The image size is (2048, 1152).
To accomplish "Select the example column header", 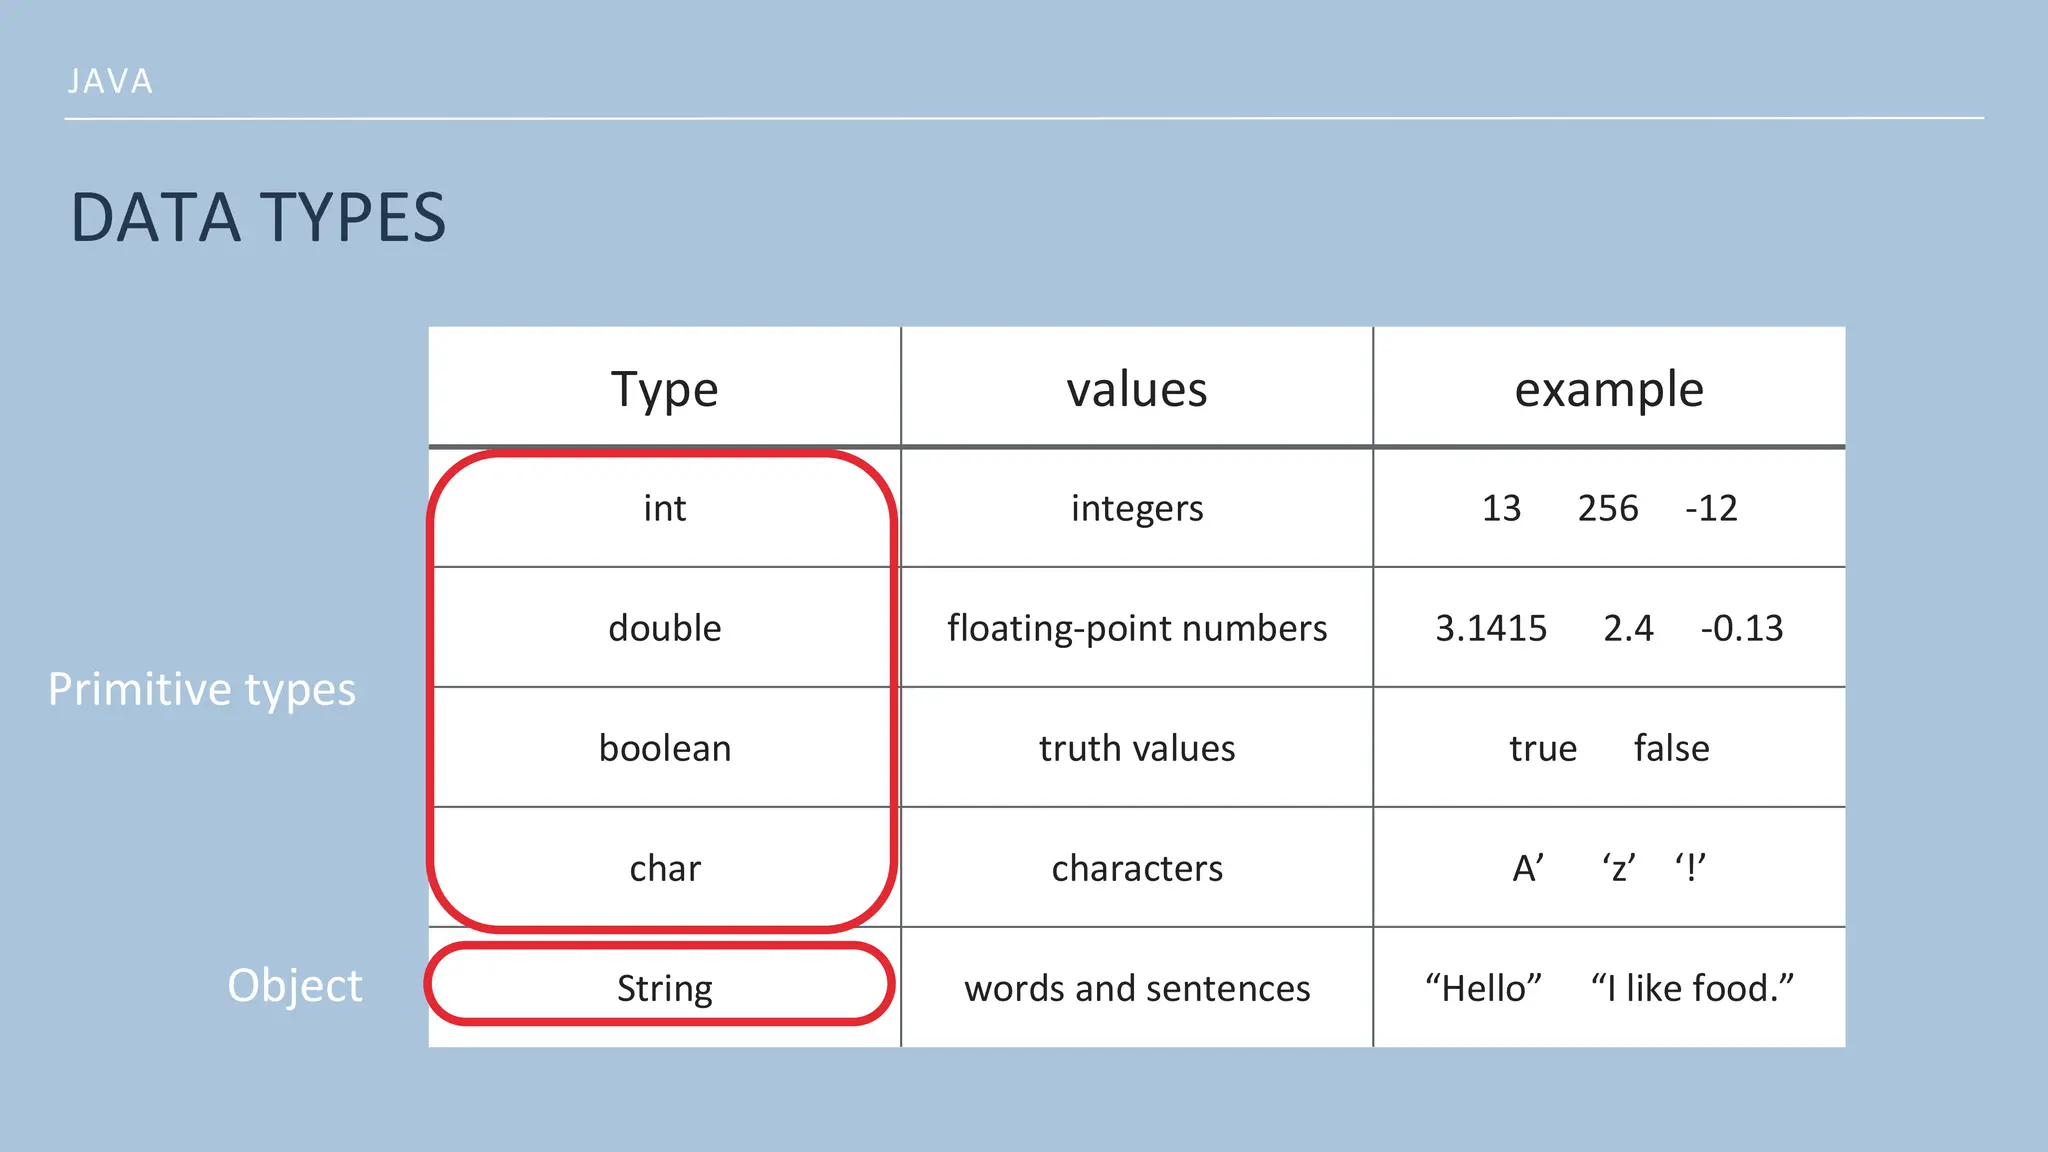I will (x=1608, y=389).
